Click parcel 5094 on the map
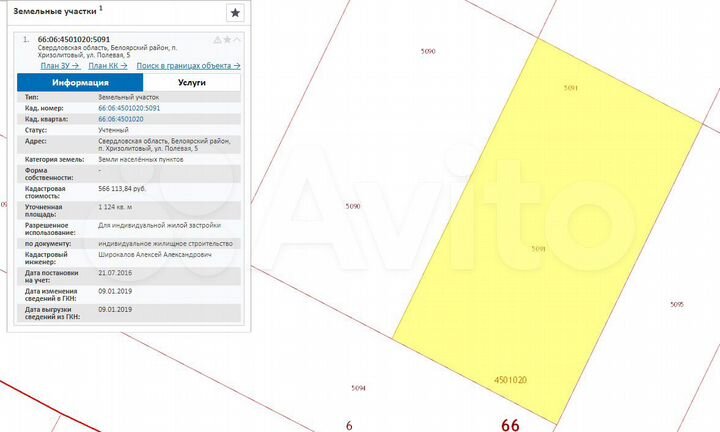The width and height of the screenshot is (720, 432). (x=359, y=388)
